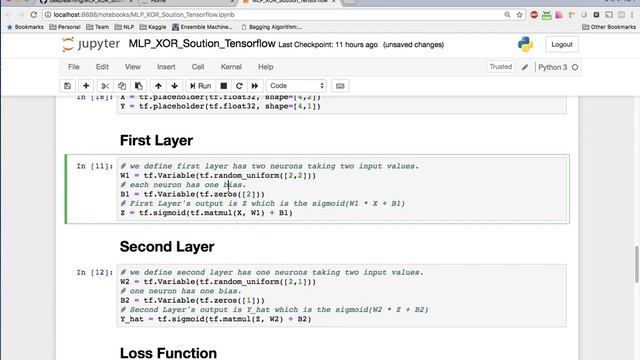This screenshot has height=360, width=640.
Task: Cut selected cells with scissors icon
Action: (x=105, y=86)
